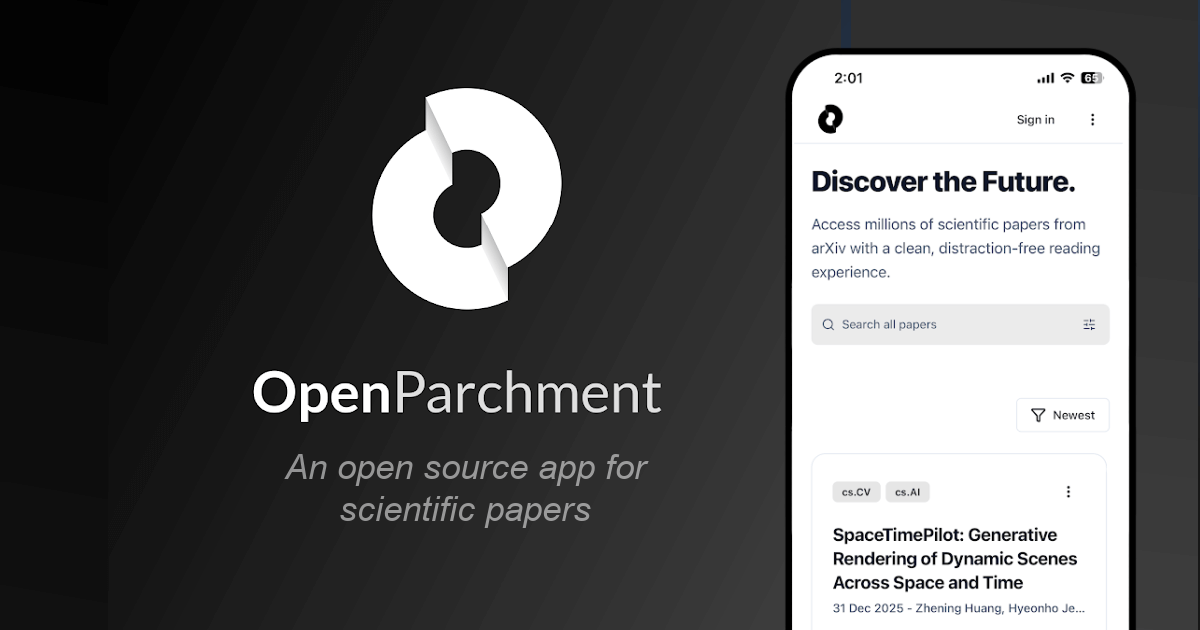This screenshot has height=630, width=1200.
Task: Click the large OpenParchment logo on the left
Action: point(466,199)
